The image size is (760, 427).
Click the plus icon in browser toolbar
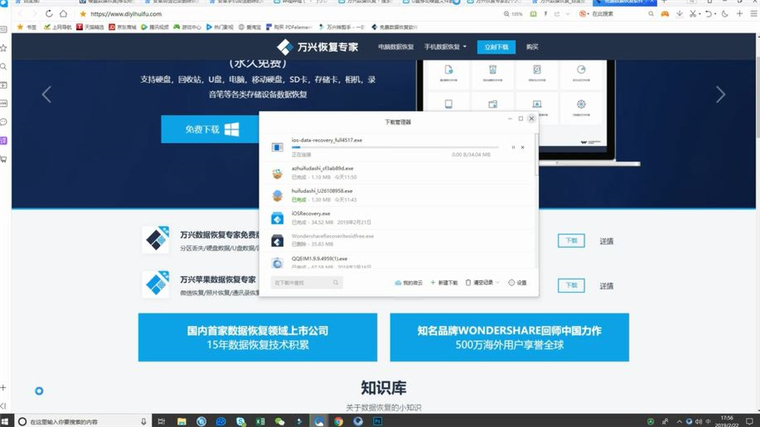pos(740,14)
